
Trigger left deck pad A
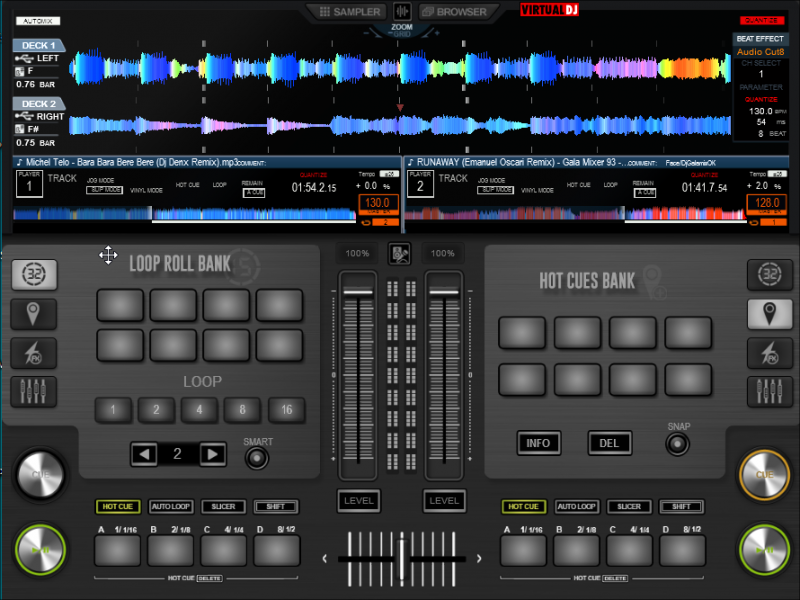pos(118,551)
